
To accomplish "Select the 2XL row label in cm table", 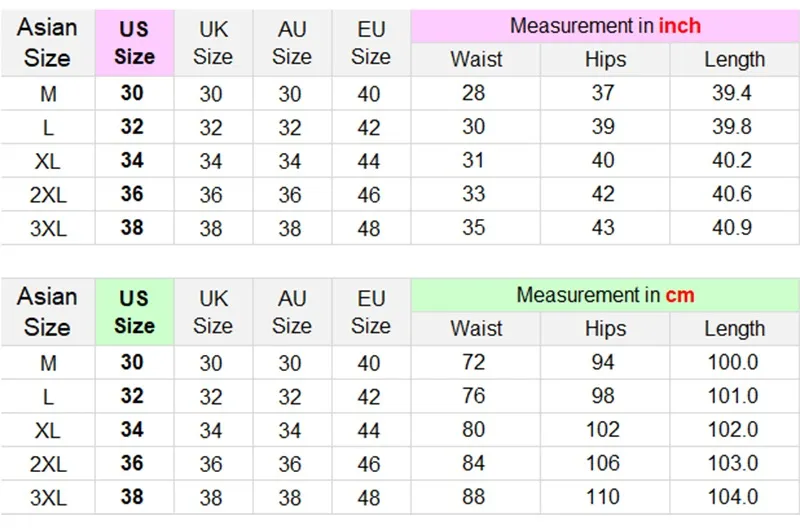I will click(48, 464).
